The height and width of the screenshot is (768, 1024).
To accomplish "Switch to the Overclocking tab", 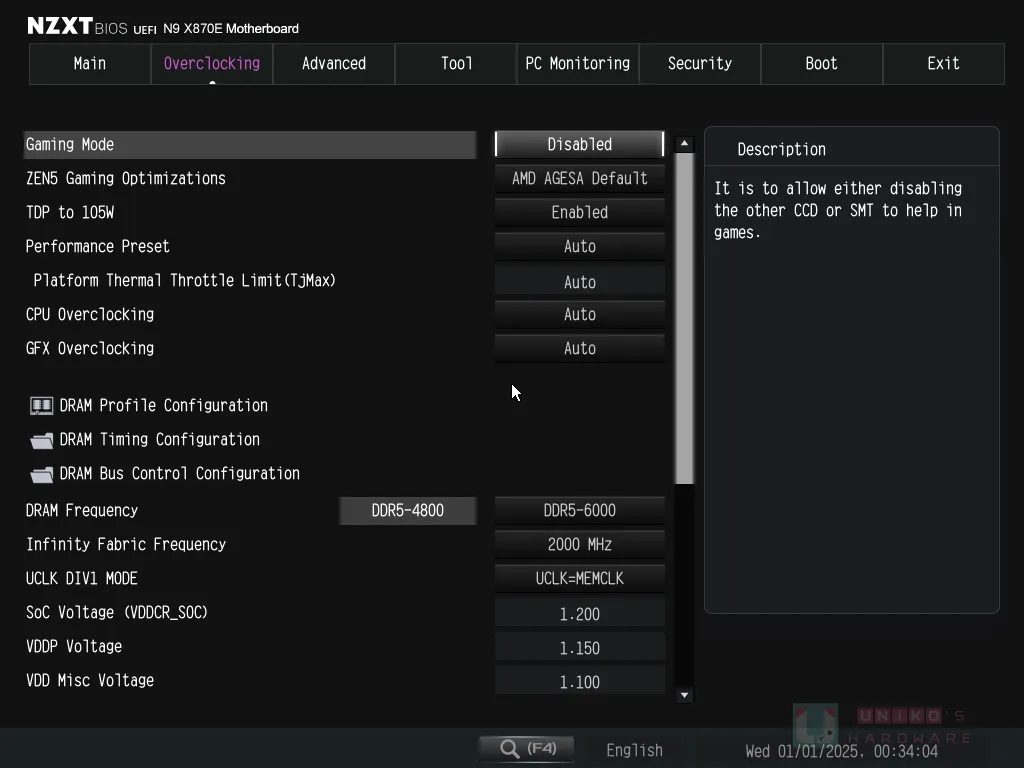I will (x=212, y=63).
